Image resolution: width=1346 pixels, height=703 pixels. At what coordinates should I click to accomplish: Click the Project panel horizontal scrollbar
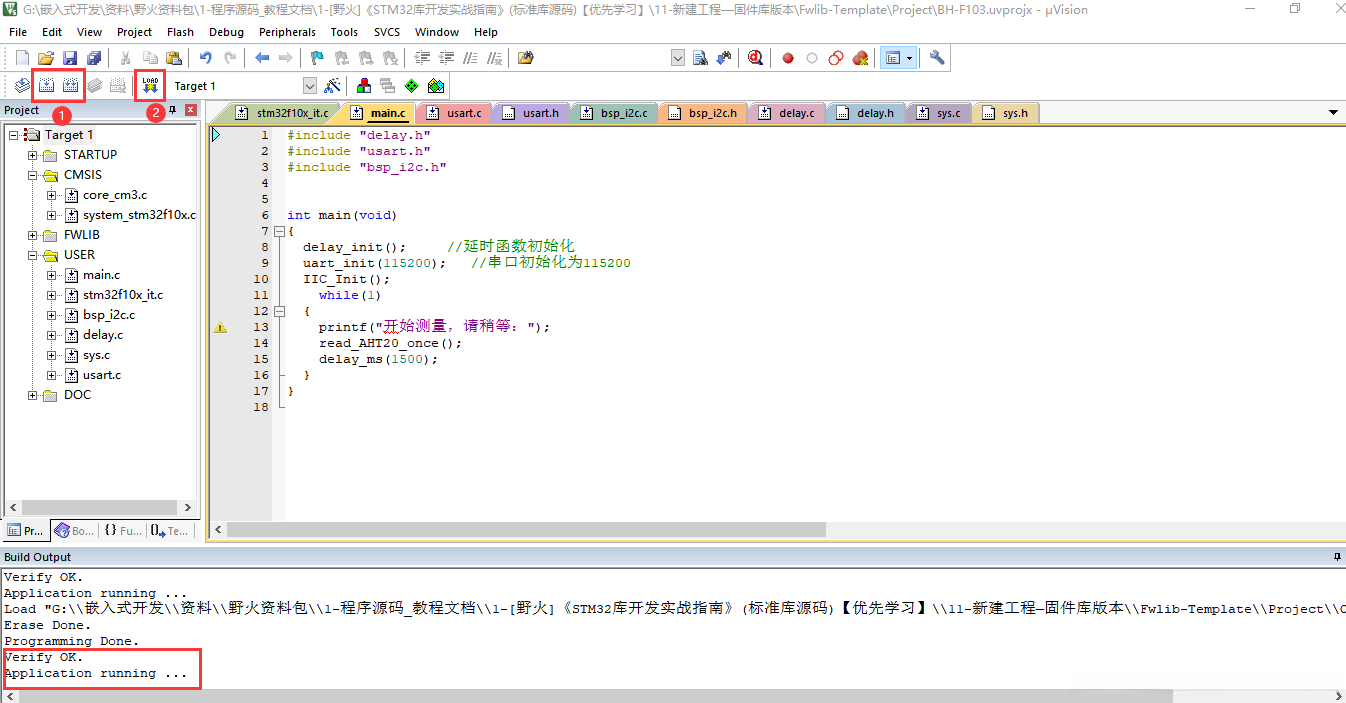pos(100,508)
